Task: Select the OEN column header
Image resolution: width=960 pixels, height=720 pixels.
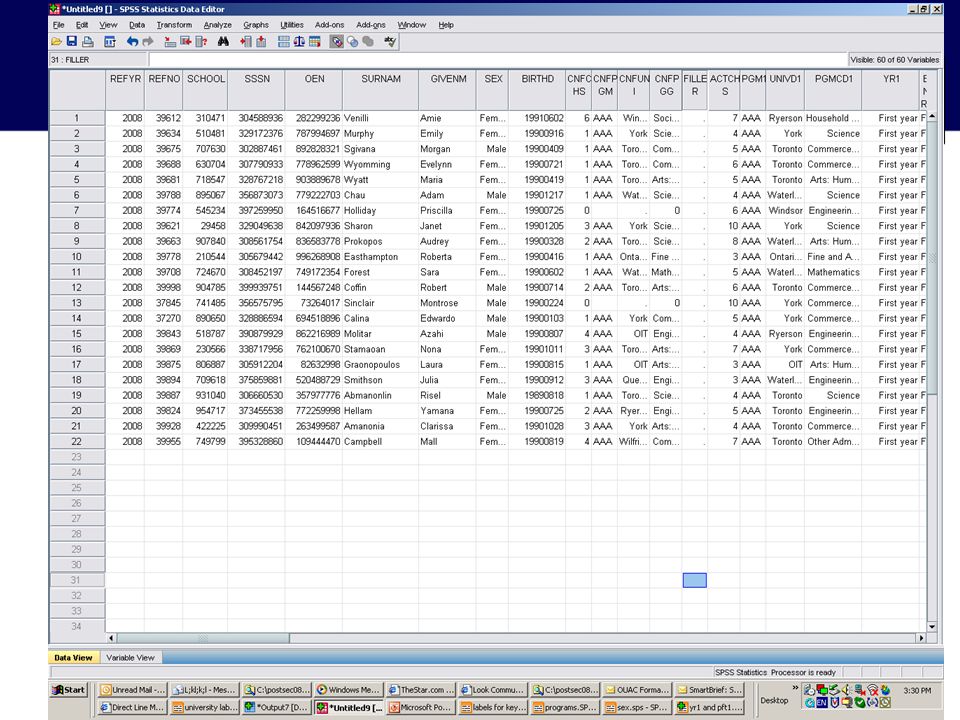Action: [315, 89]
